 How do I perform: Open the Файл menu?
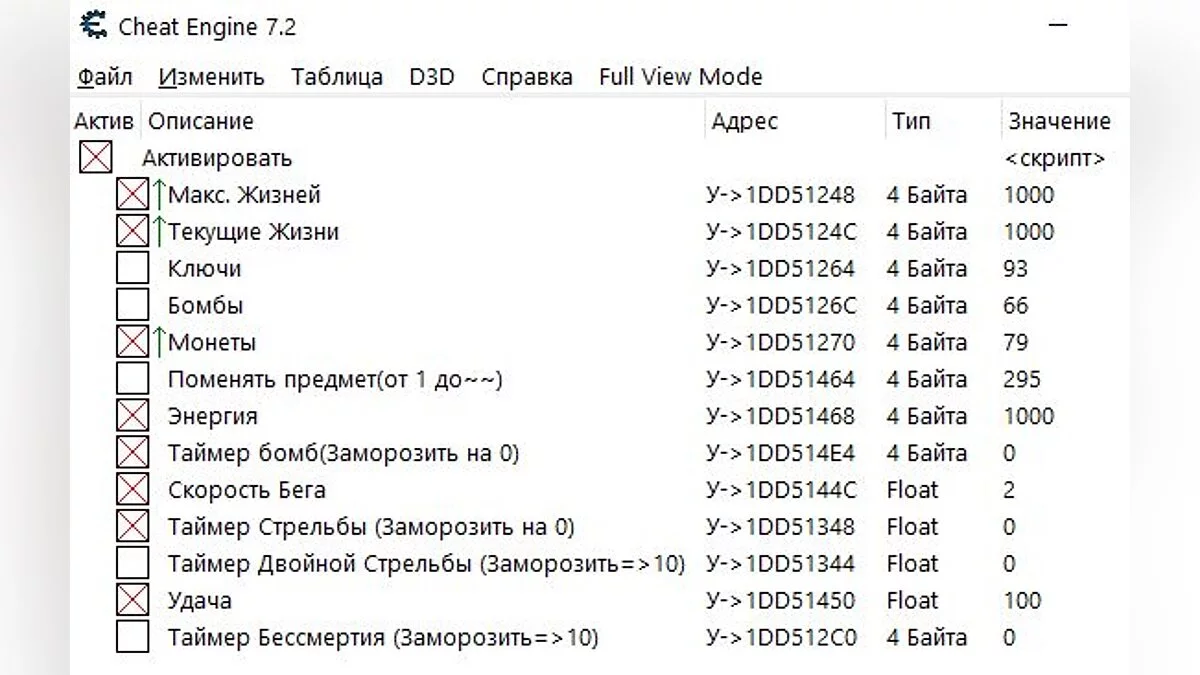[104, 77]
